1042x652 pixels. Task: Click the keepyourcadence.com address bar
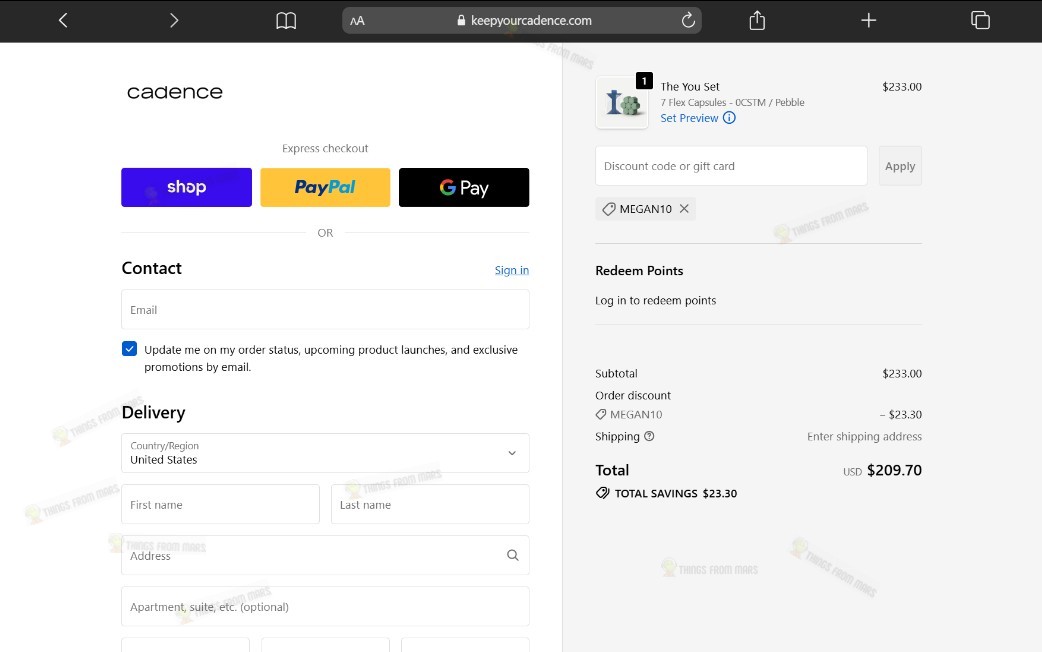(522, 21)
